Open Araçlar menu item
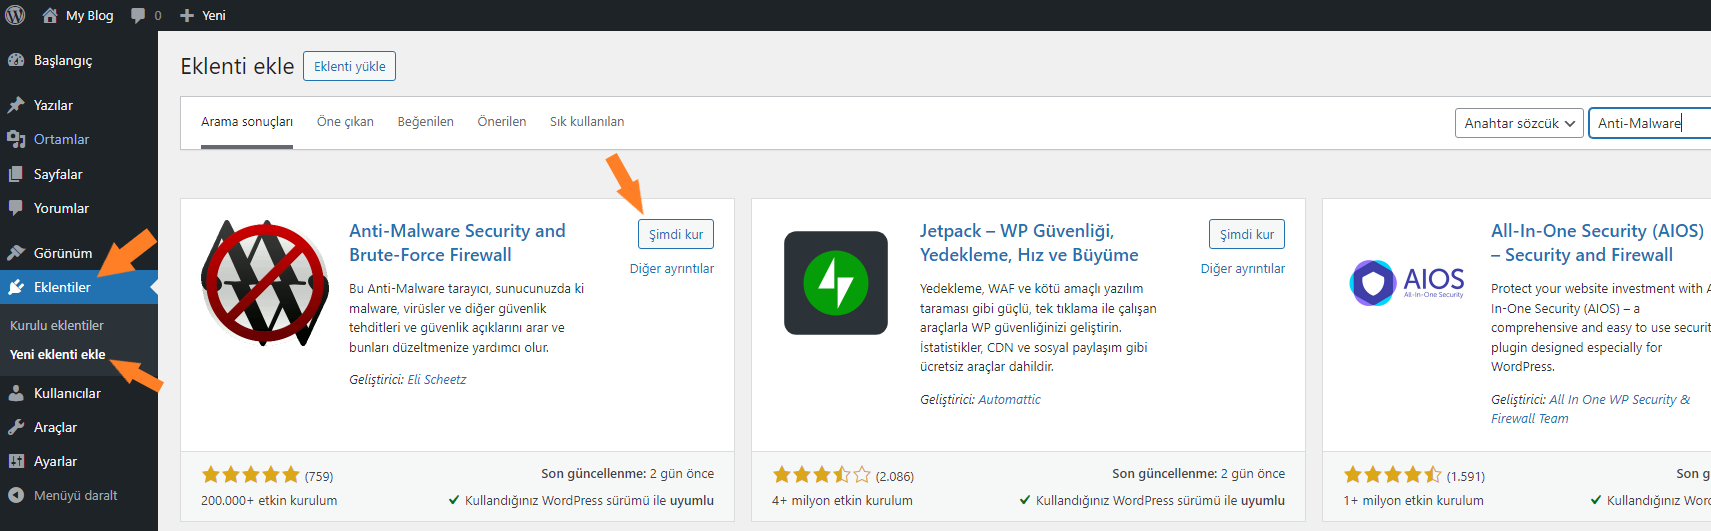This screenshot has height=531, width=1711. point(55,427)
